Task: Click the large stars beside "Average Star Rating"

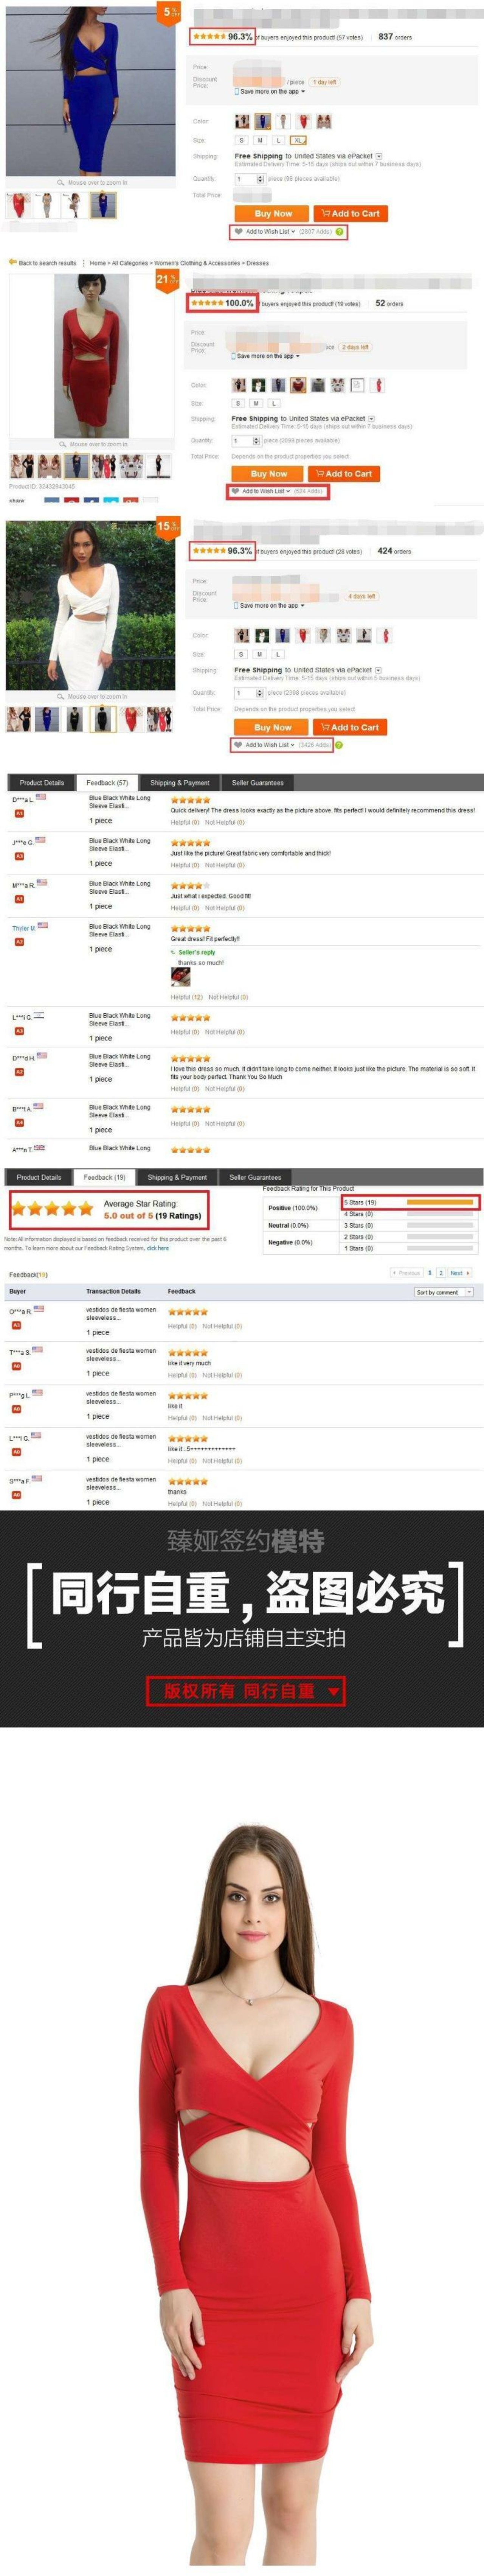Action: pos(53,1209)
